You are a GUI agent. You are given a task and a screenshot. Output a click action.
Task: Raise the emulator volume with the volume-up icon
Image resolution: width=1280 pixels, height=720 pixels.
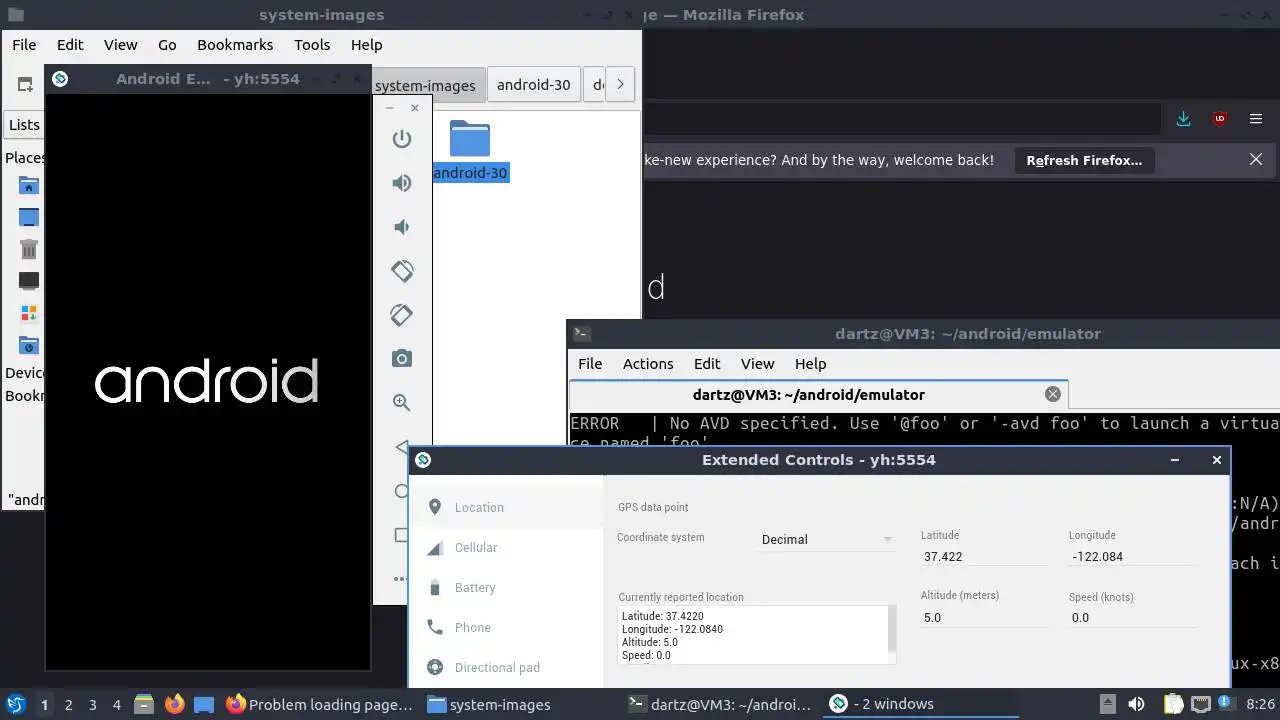point(402,183)
